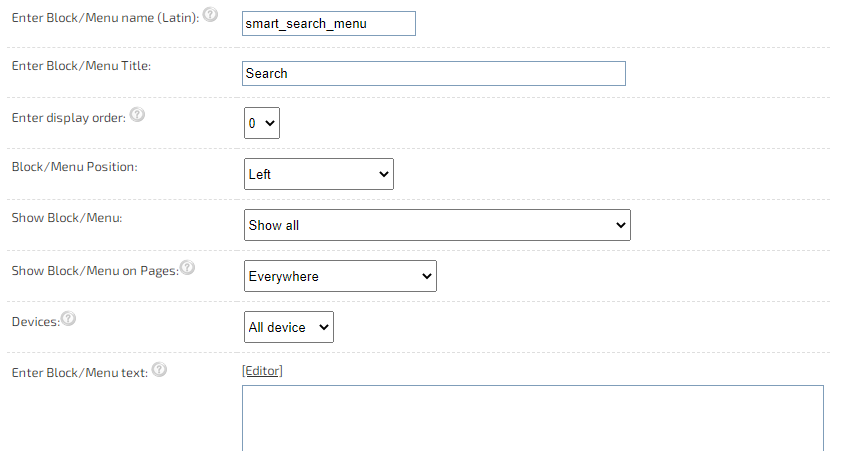The width and height of the screenshot is (845, 451).
Task: Click inside the Block/Menu text area
Action: click(x=533, y=418)
